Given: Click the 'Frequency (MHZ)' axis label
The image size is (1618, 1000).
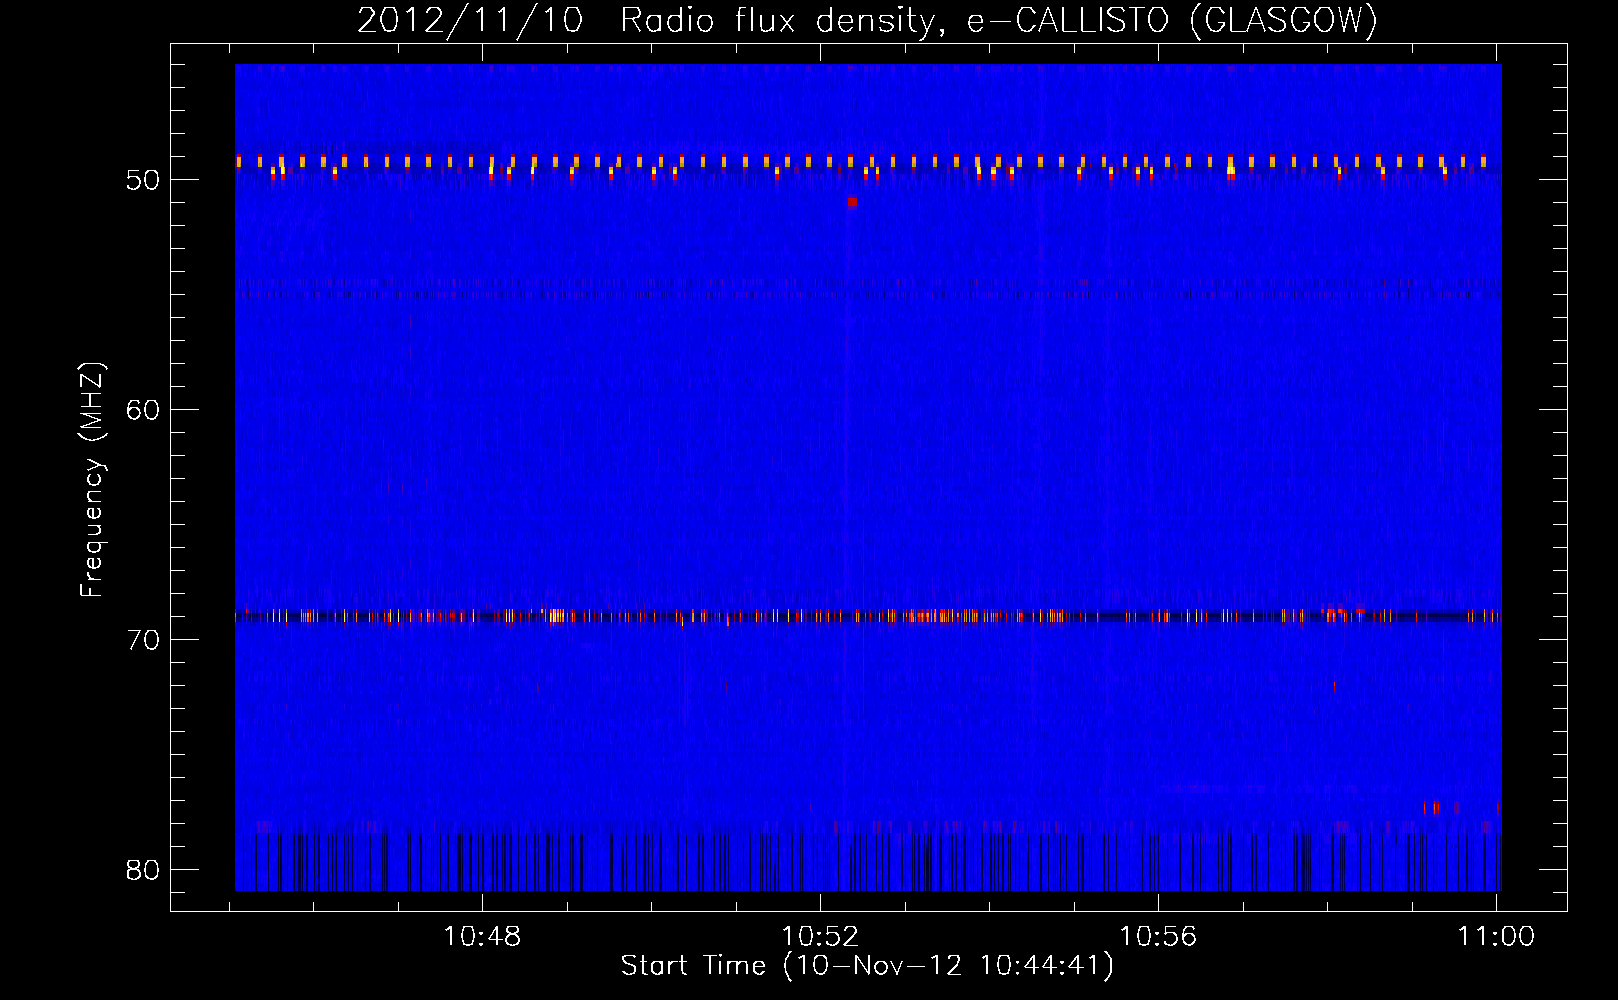Looking at the screenshot, I should [92, 480].
